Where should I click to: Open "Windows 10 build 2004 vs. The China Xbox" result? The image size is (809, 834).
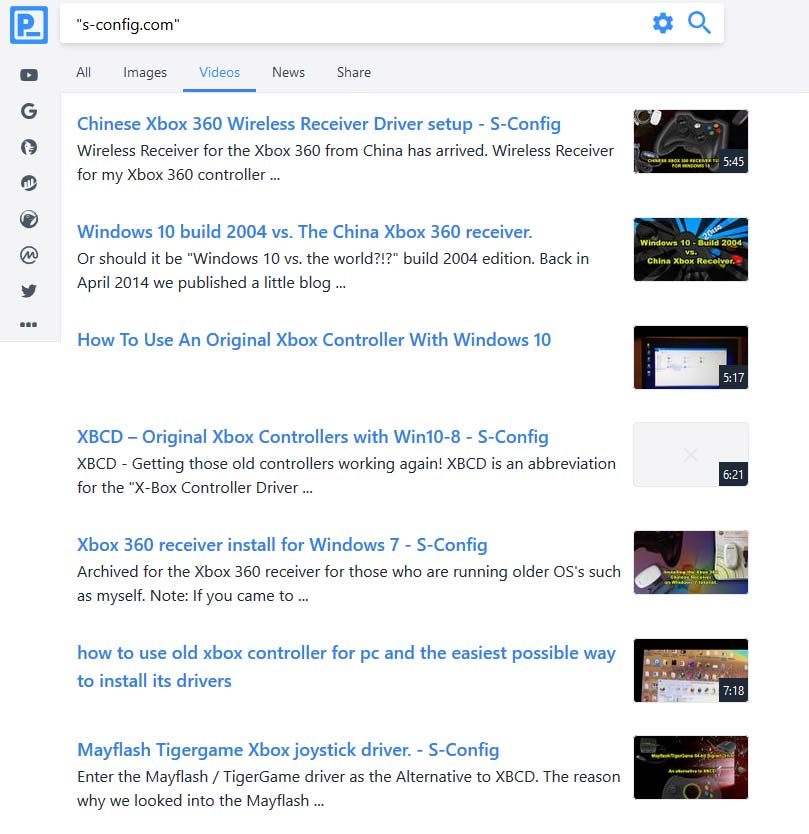304,232
